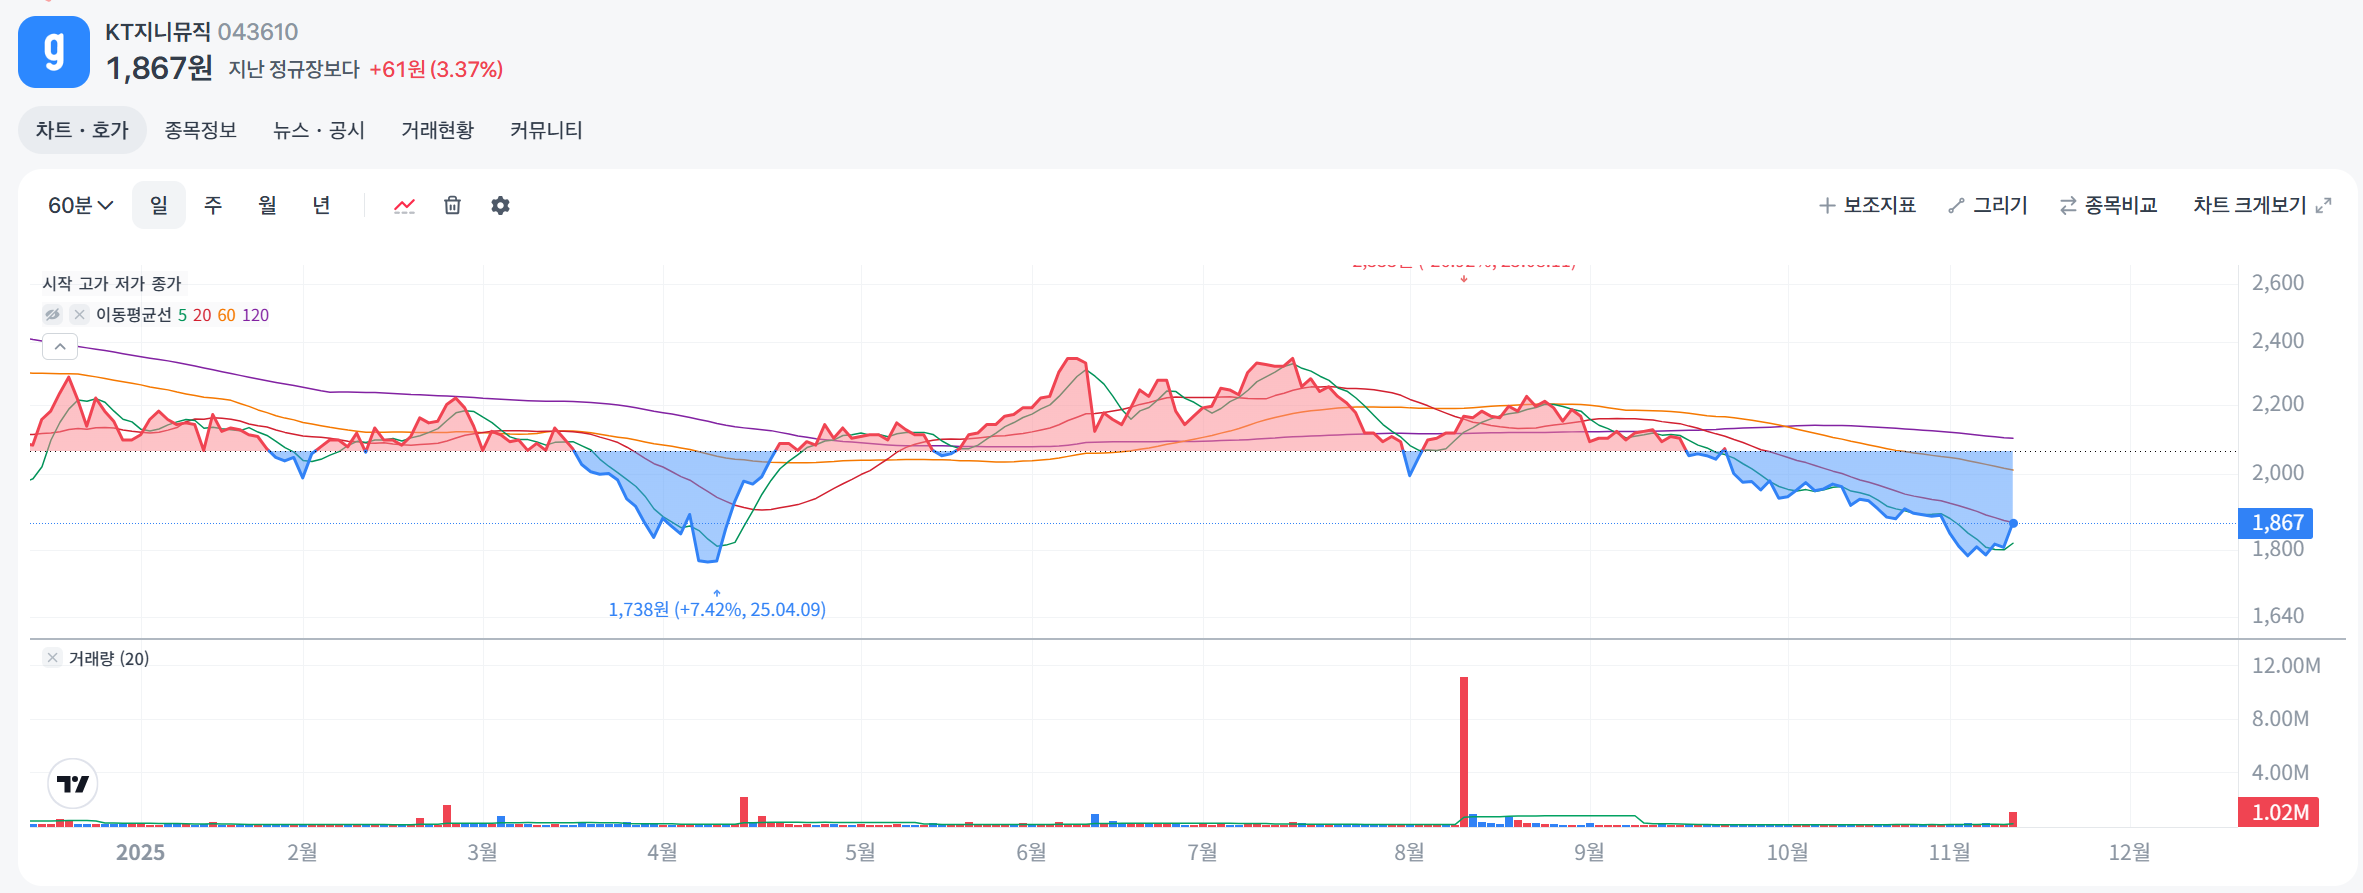Screen dimensions: 2363x893
Task: Select the 월 period tab
Action: tap(267, 205)
